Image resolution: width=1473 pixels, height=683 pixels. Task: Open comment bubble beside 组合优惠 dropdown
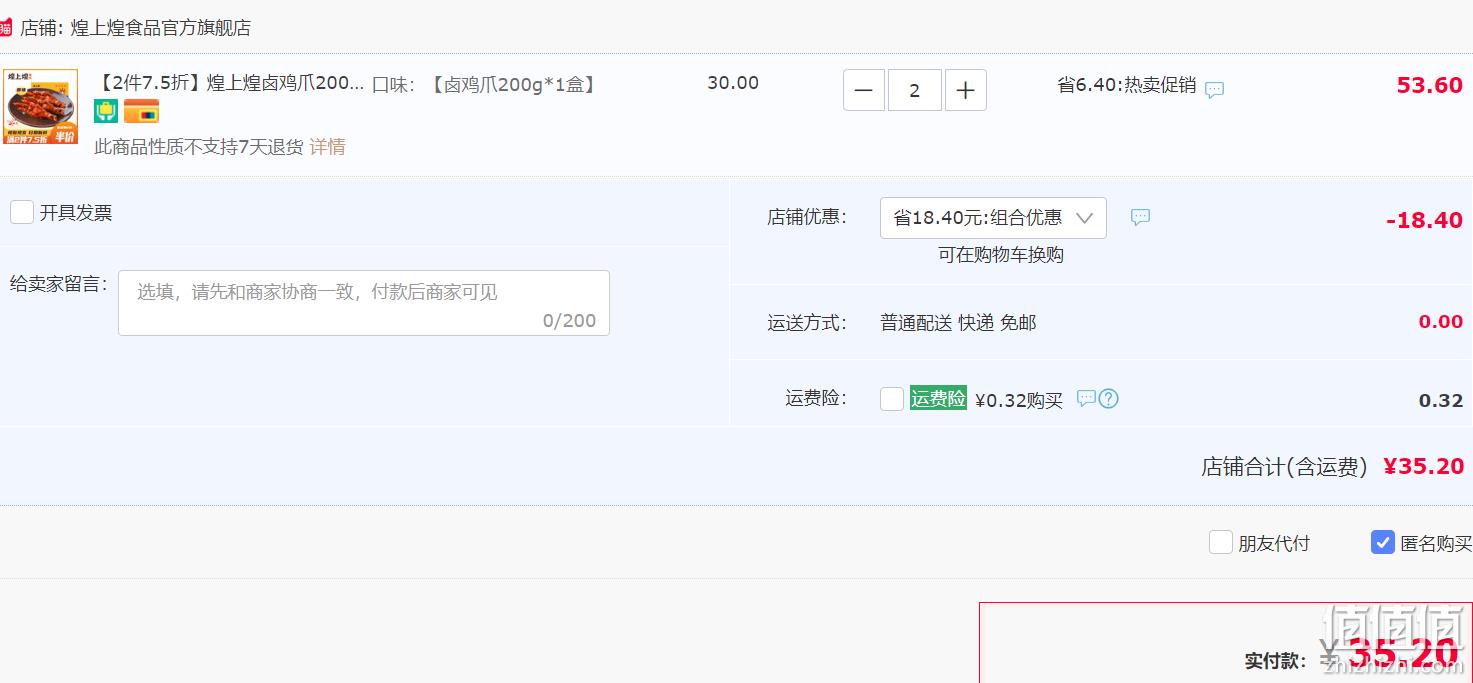point(1140,217)
